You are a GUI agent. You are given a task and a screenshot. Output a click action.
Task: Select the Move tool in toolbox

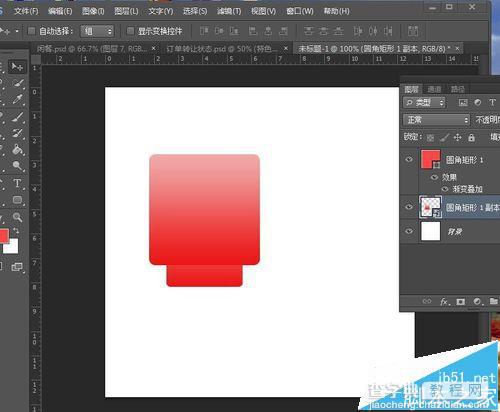pos(17,67)
